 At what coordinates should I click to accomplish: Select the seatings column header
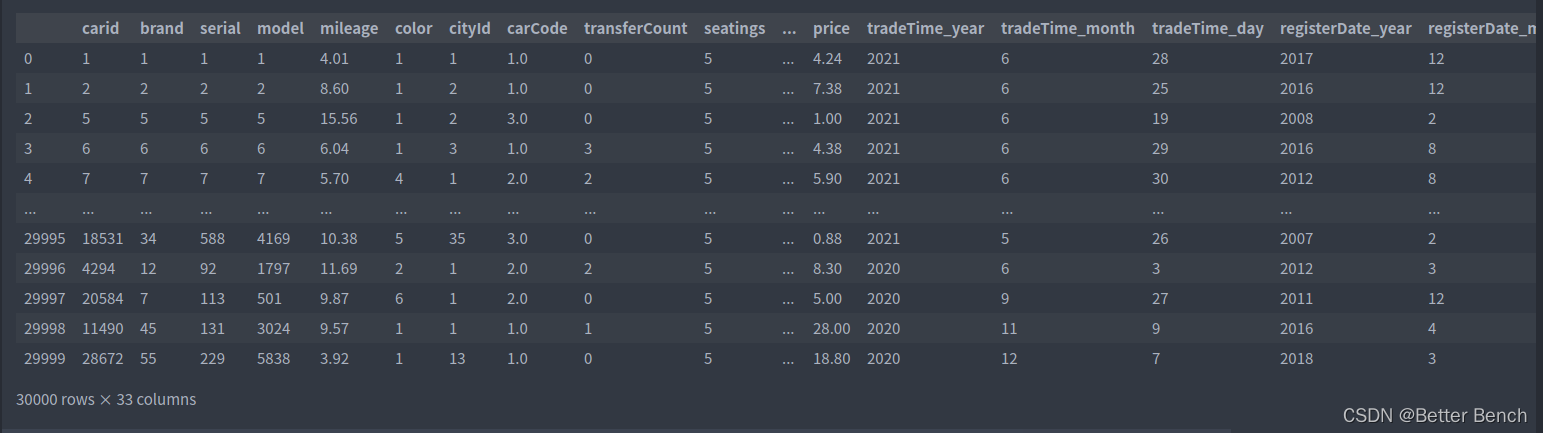pos(734,28)
